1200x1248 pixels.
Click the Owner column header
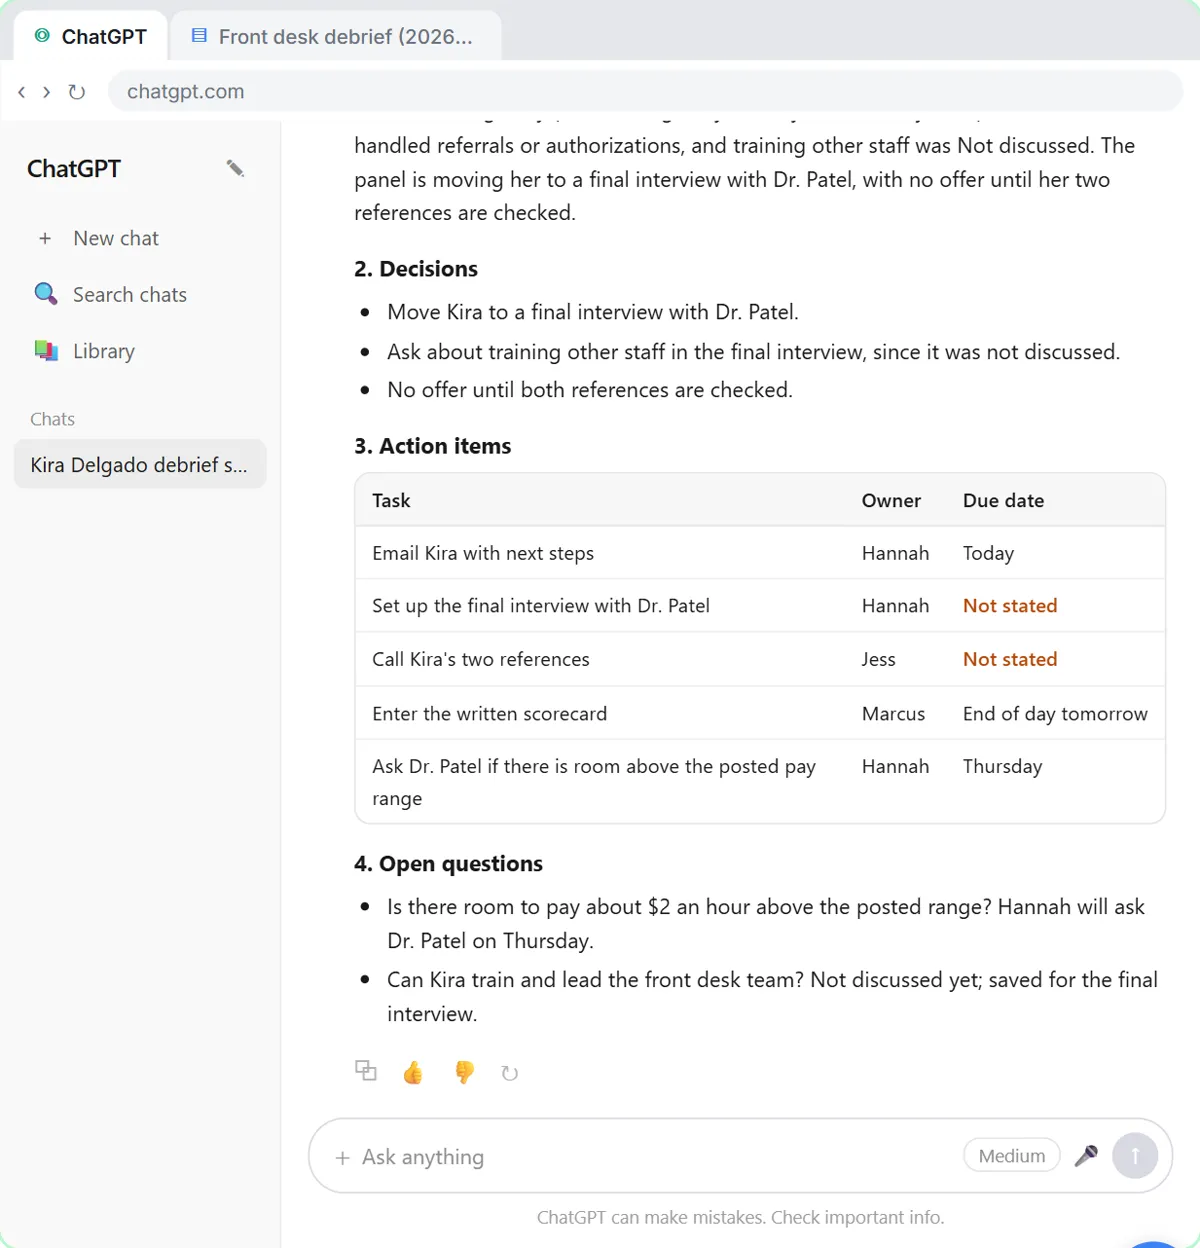(x=891, y=500)
